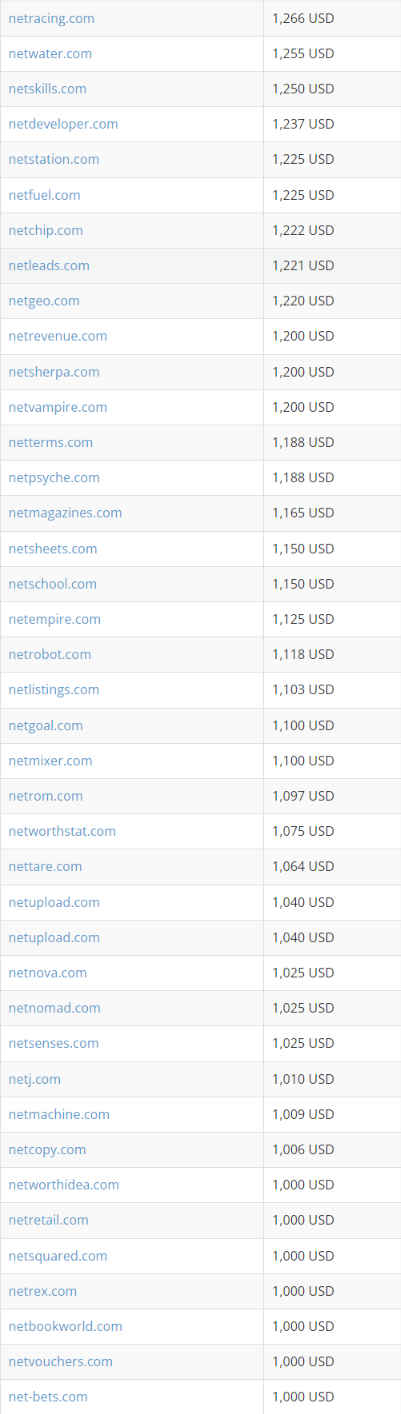This screenshot has width=401, height=1414.
Task: Click netsquared.com in the list
Action: [x=57, y=1256]
